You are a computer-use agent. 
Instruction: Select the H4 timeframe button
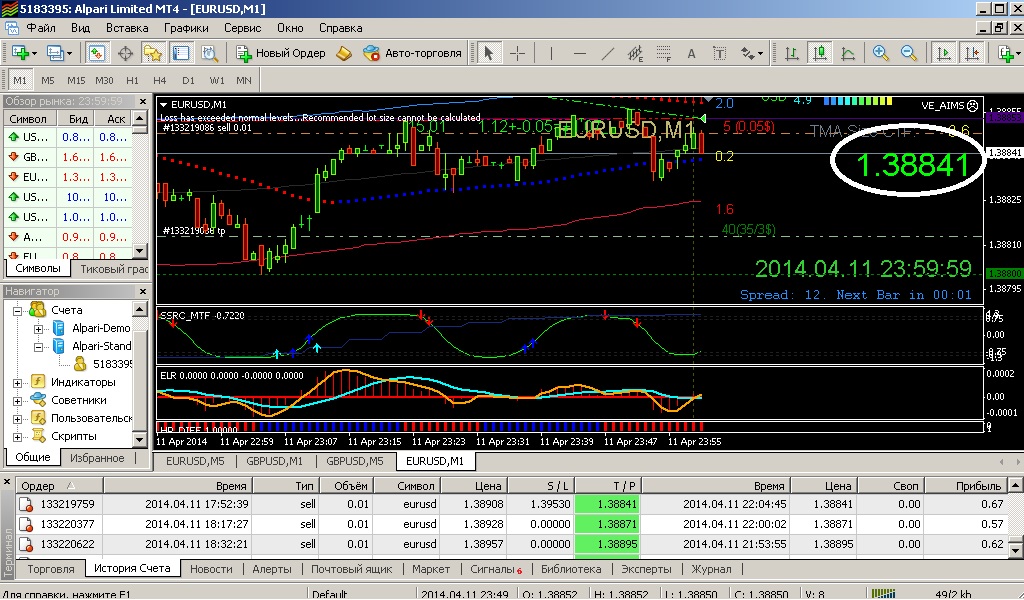(x=159, y=80)
